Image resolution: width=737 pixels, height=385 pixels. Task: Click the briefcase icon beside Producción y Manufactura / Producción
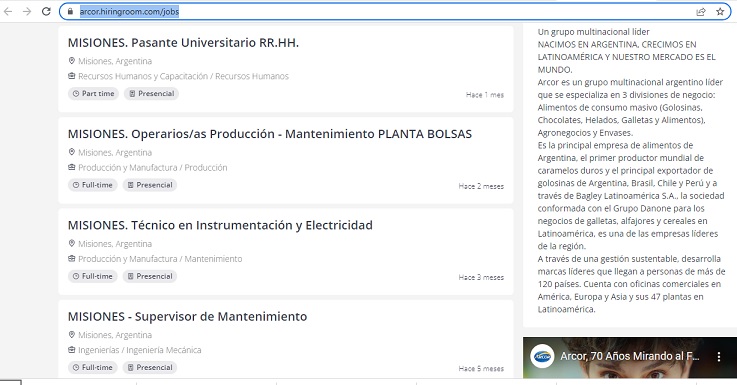(71, 167)
